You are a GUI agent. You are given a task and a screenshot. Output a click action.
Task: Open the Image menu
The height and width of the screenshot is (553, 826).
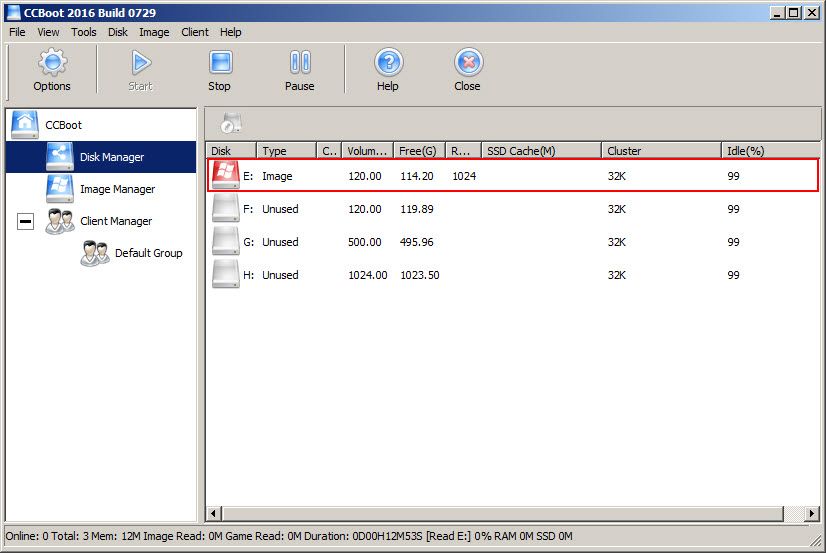(x=154, y=32)
